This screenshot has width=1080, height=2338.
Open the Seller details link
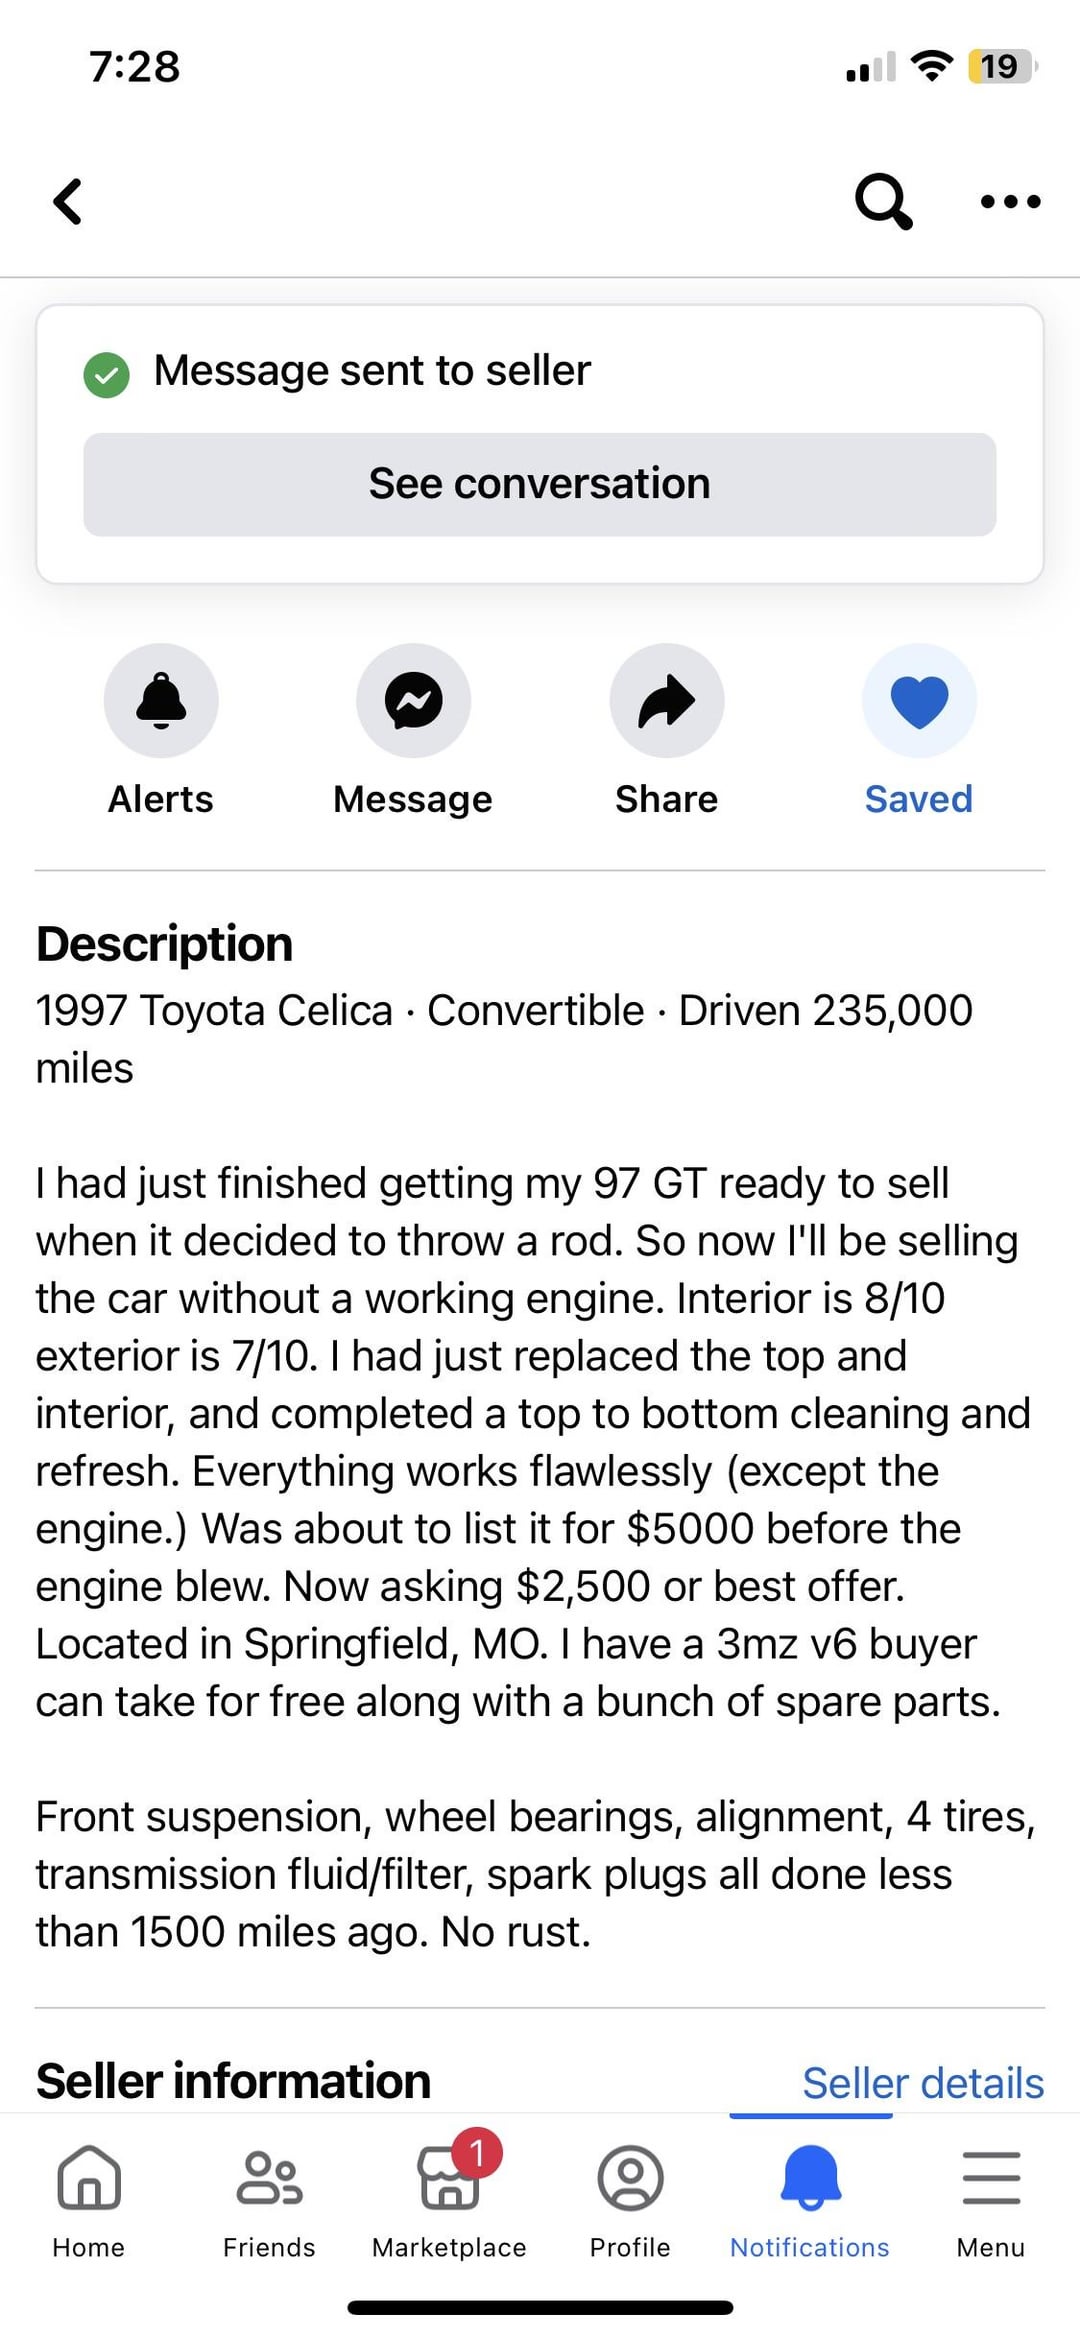[x=922, y=2083]
